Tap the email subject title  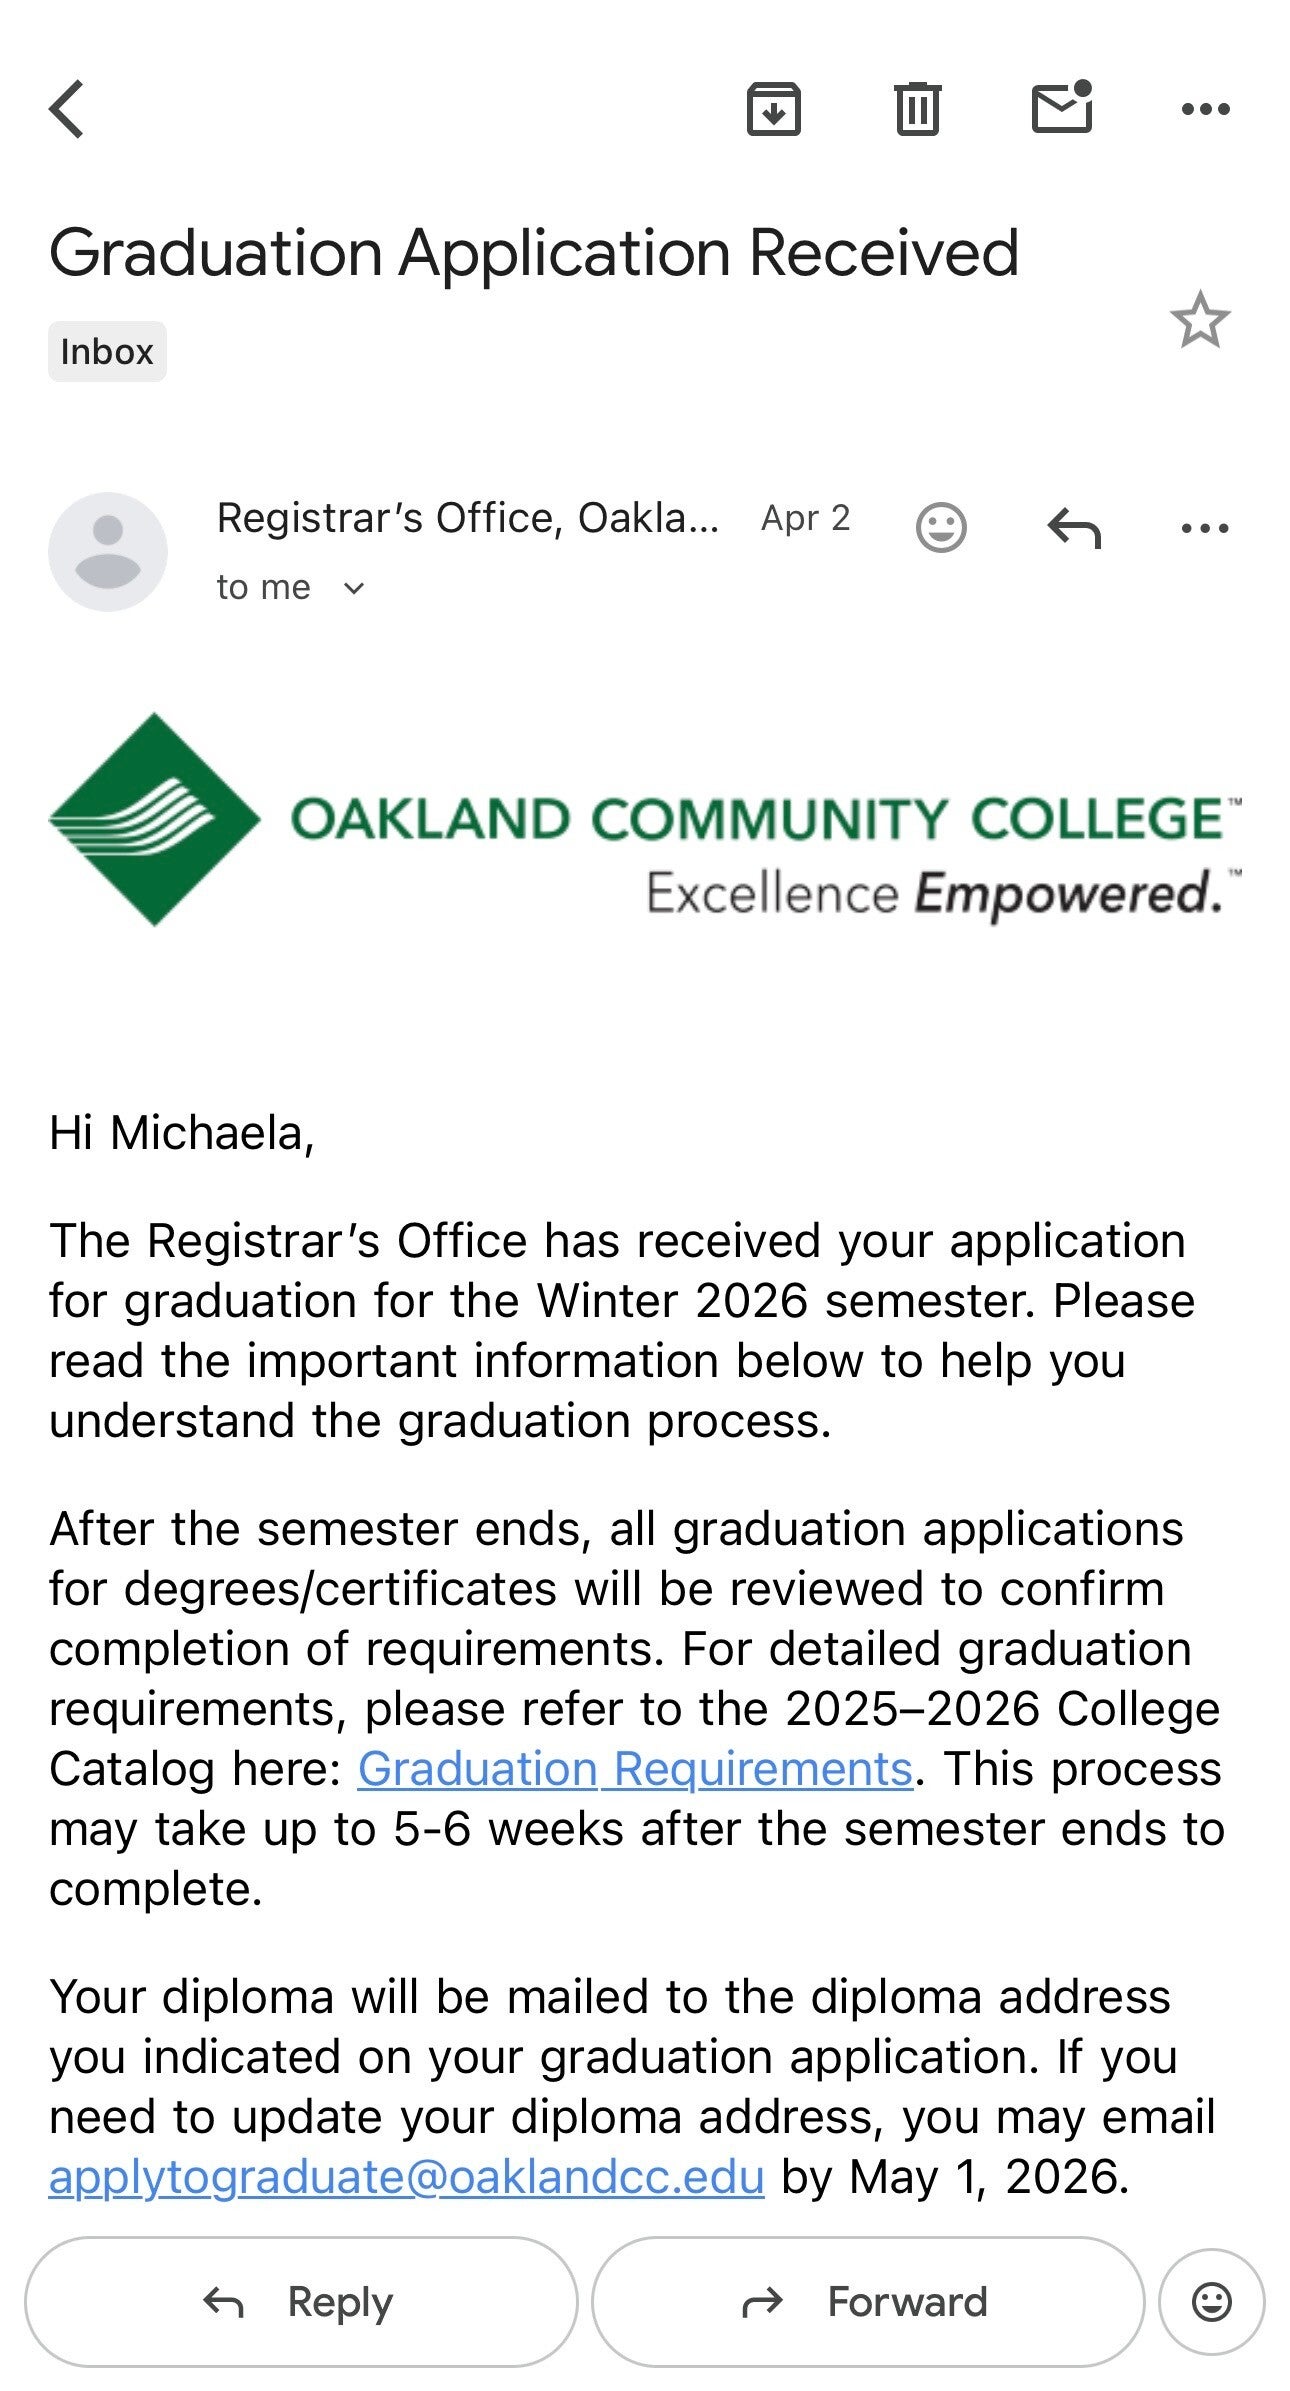pyautogui.click(x=534, y=252)
